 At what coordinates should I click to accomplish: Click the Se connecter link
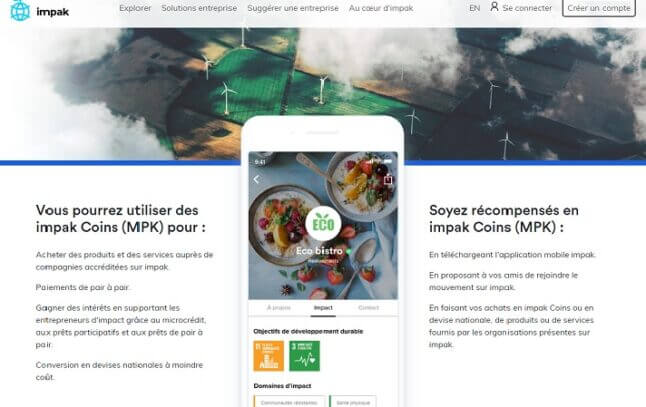[x=527, y=8]
